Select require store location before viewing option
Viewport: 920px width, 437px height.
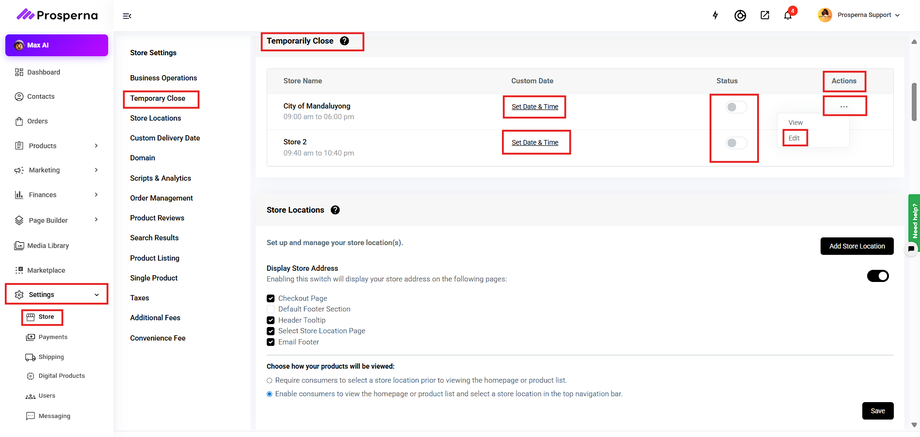tap(270, 381)
